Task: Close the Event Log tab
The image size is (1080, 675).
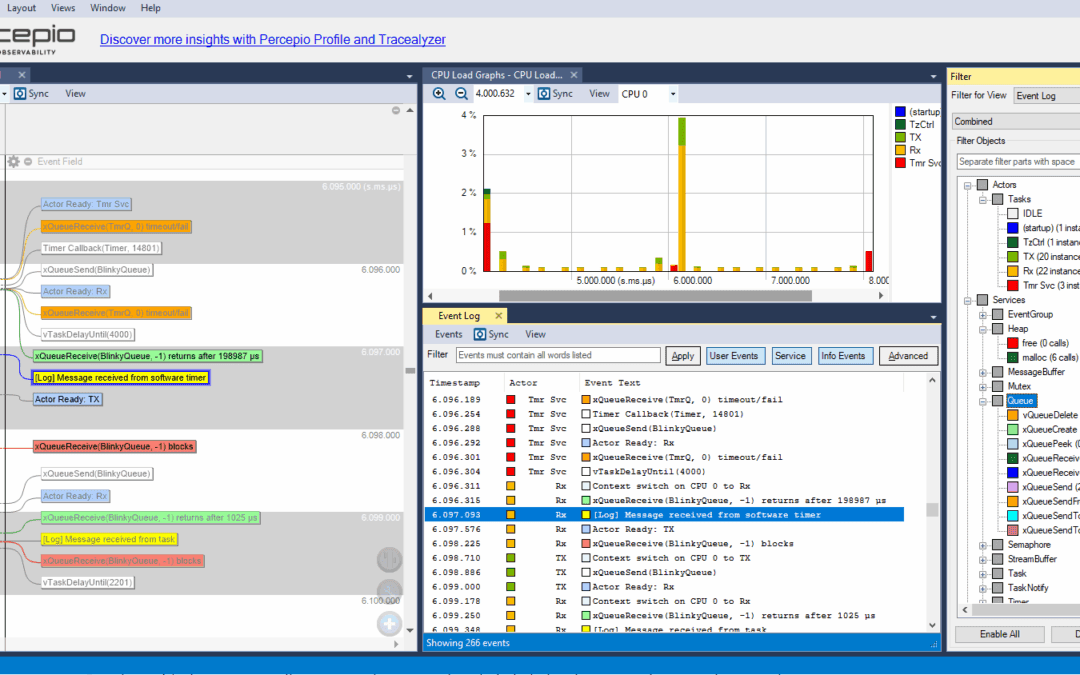Action: [499, 315]
